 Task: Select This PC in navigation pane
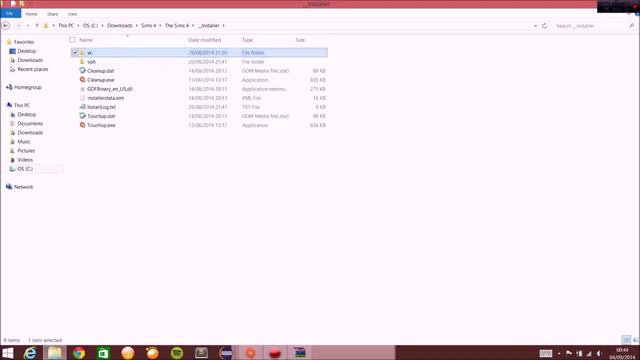[x=22, y=105]
